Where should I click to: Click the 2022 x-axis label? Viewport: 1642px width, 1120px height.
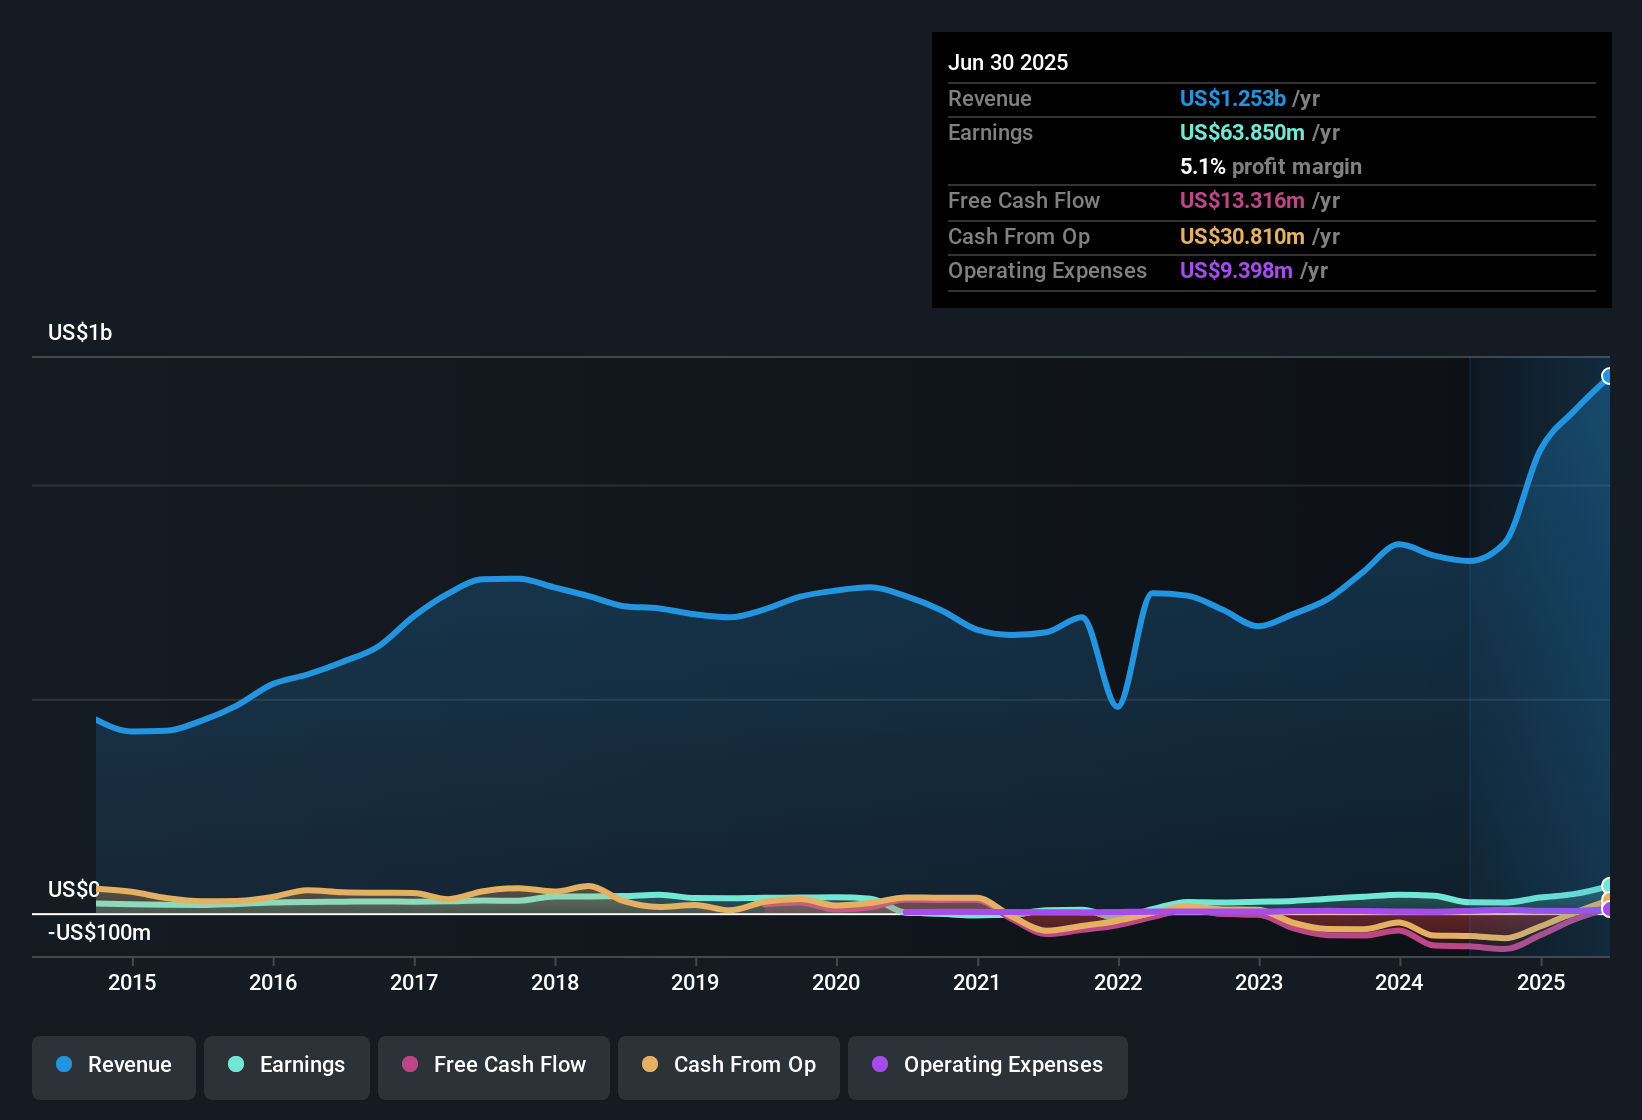tap(1118, 982)
